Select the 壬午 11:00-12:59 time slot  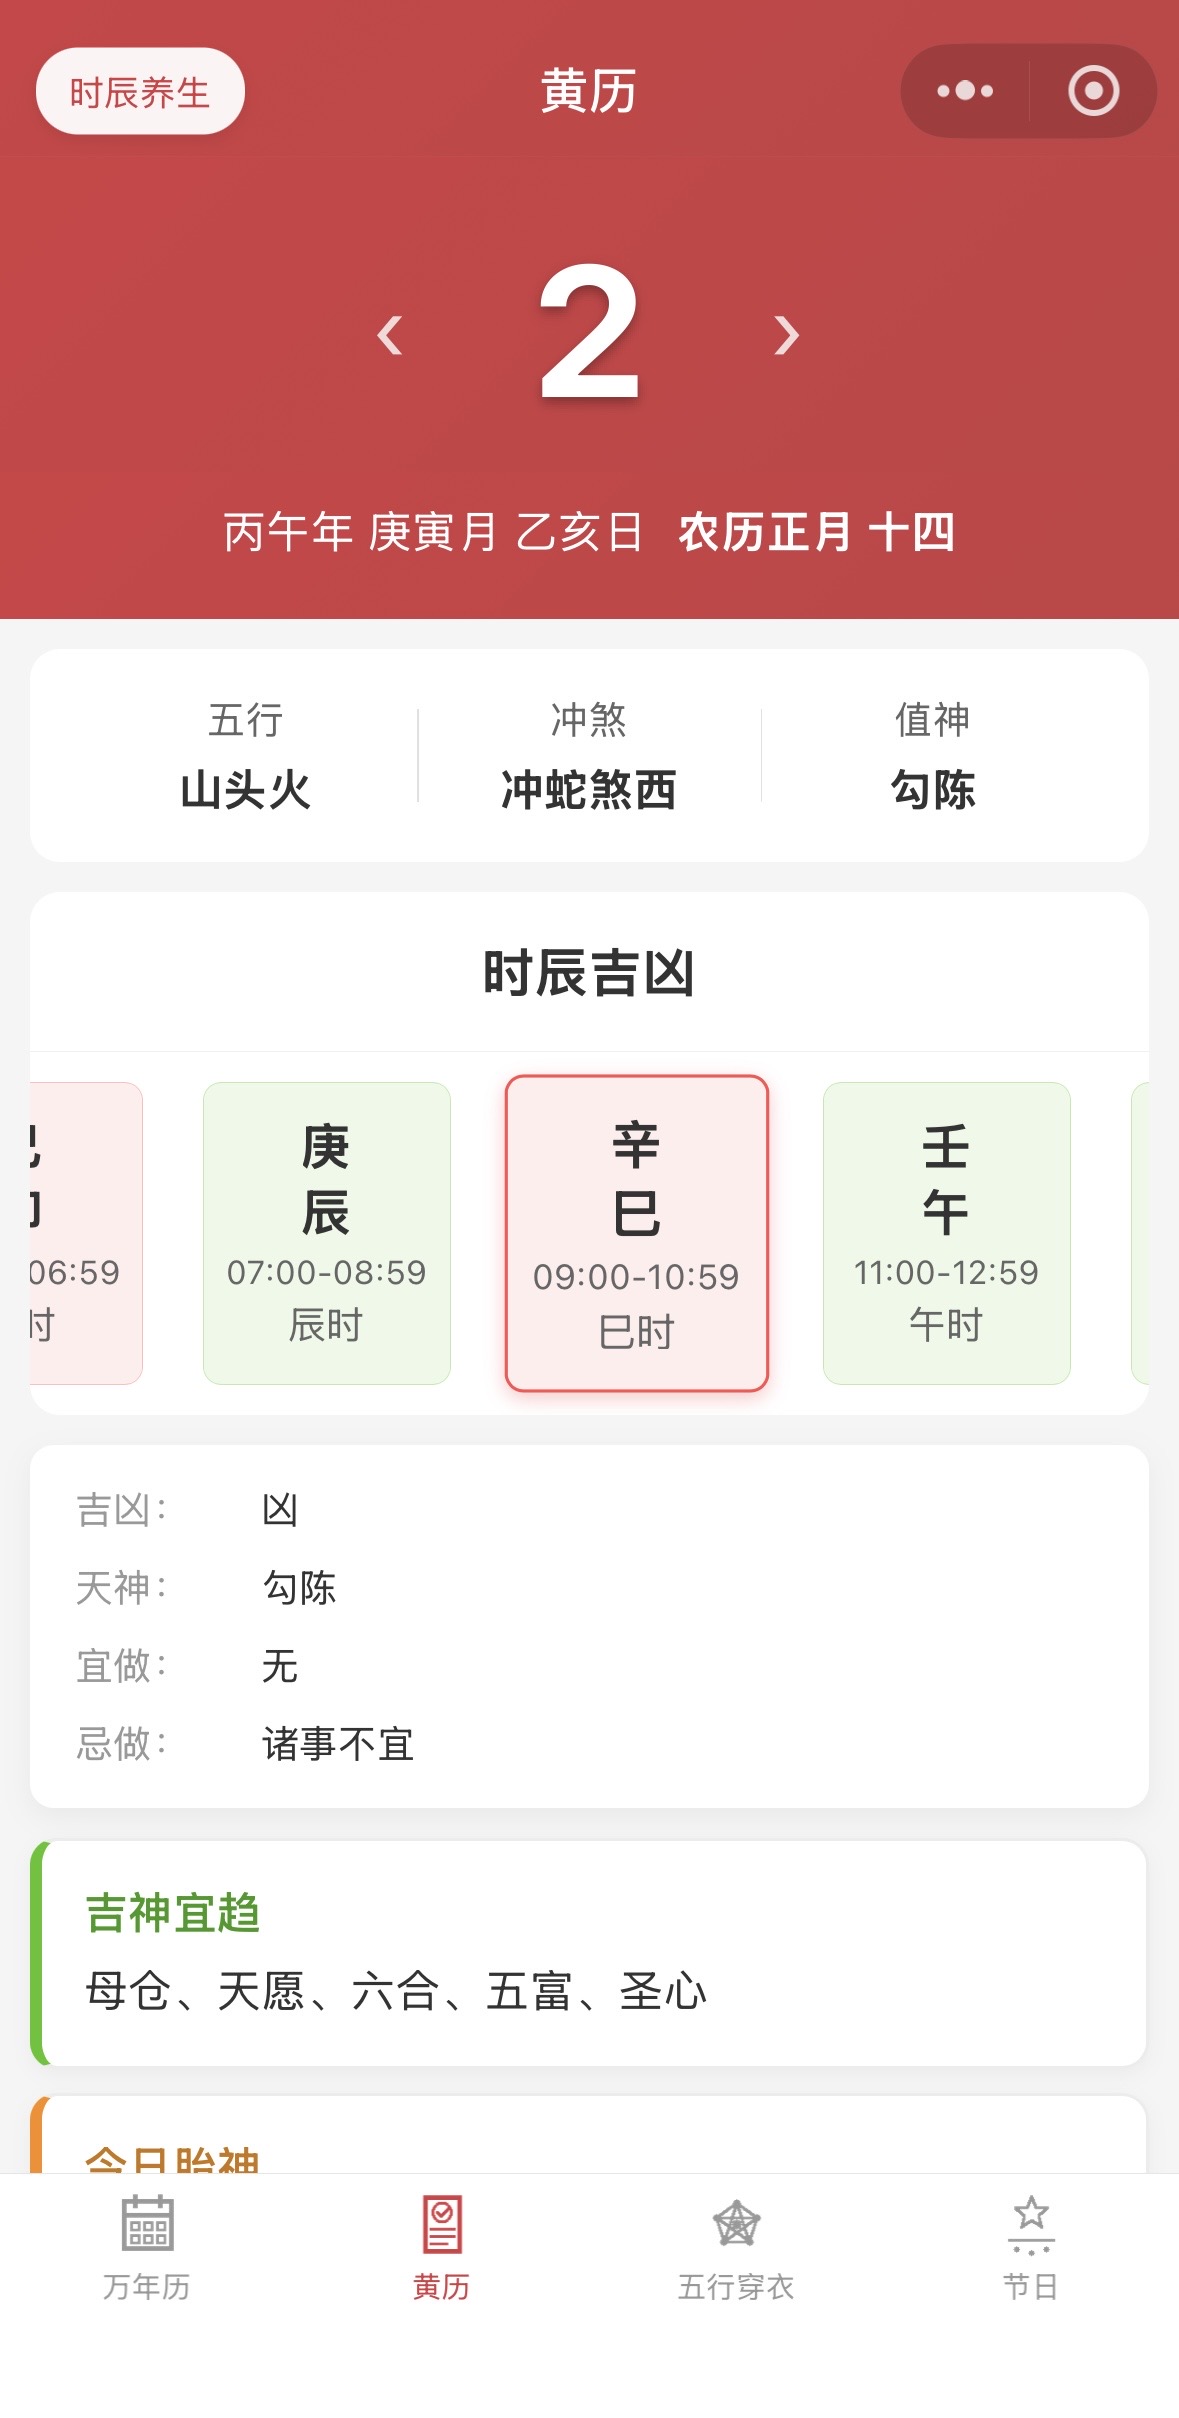946,1233
